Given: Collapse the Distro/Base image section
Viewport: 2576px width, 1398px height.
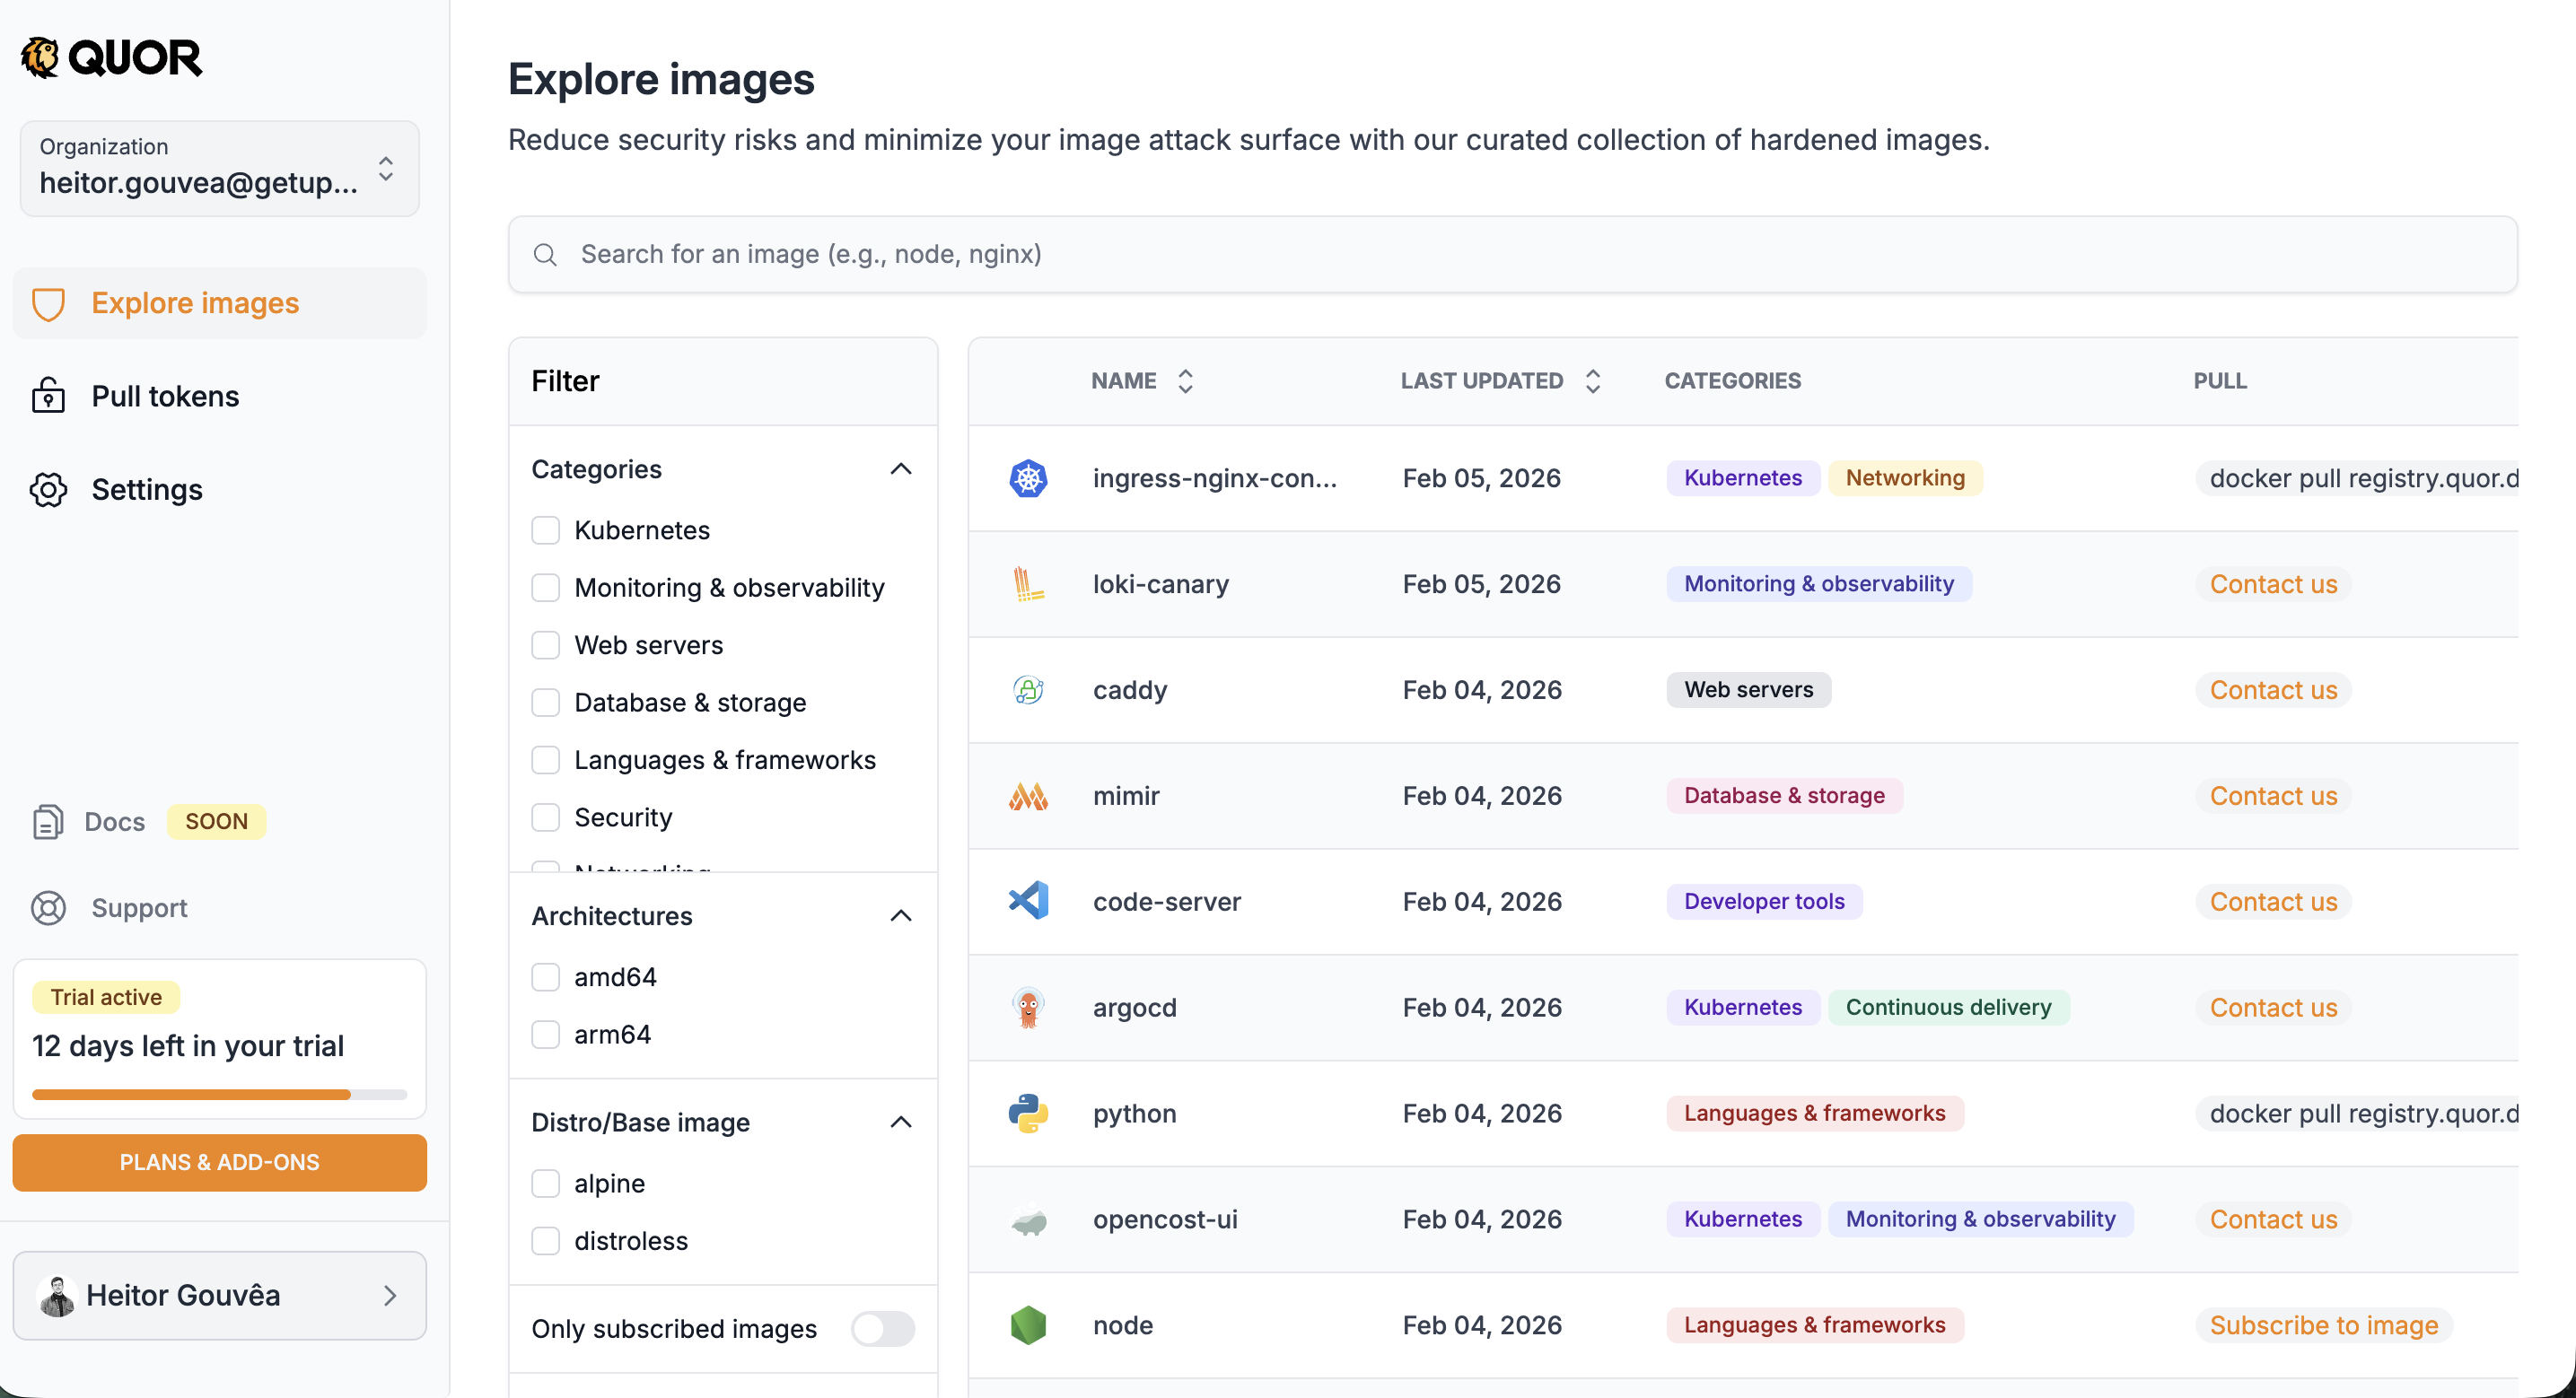Looking at the screenshot, I should [901, 1121].
